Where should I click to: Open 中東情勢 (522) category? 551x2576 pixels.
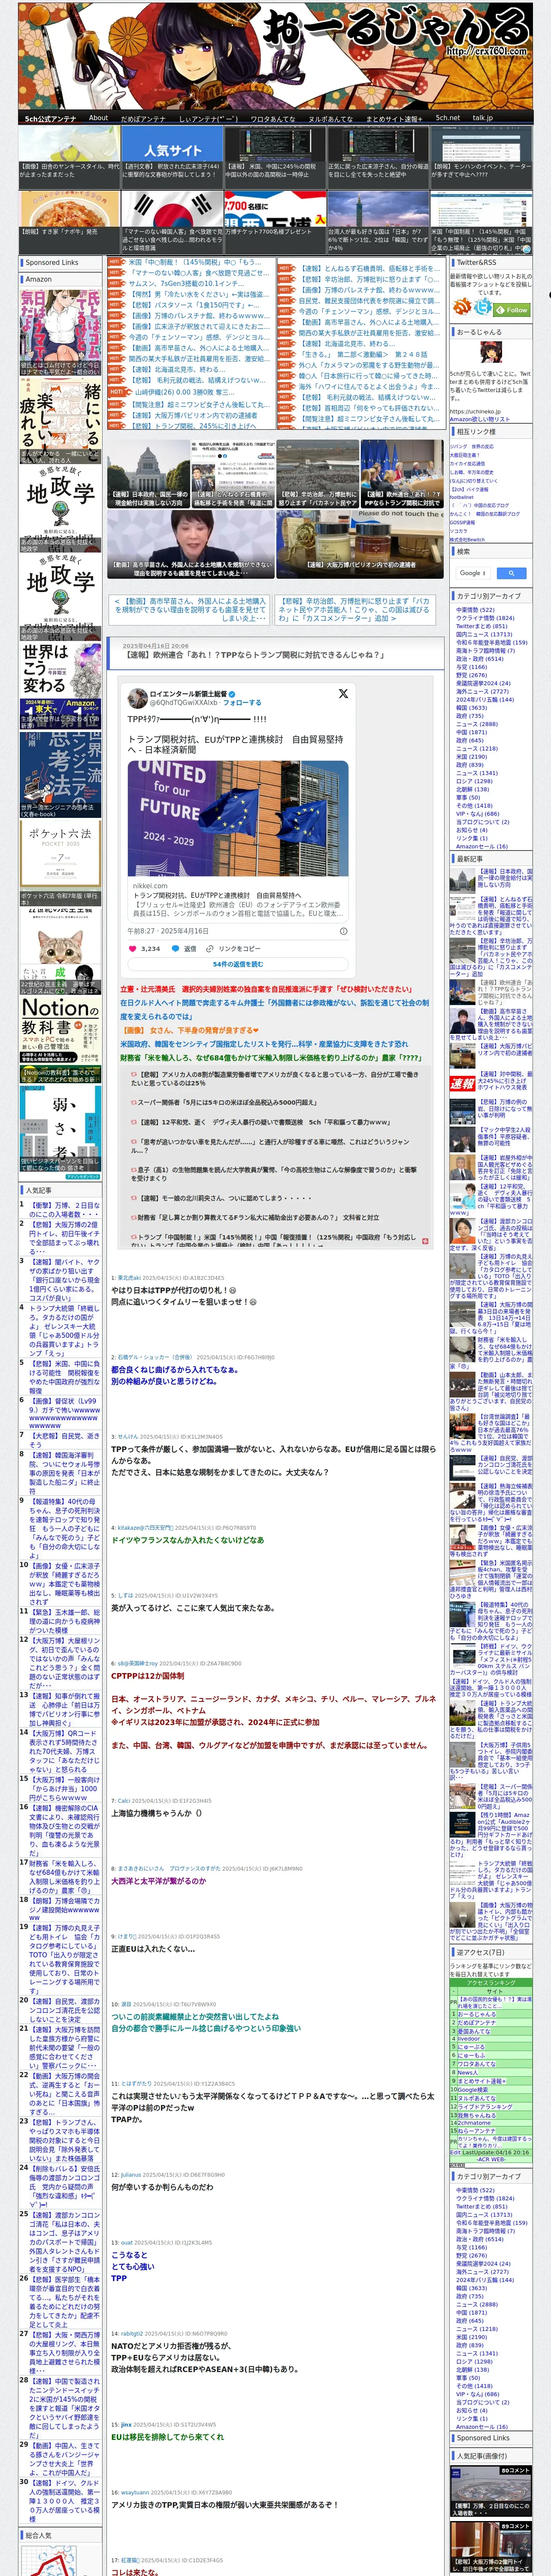pos(475,610)
